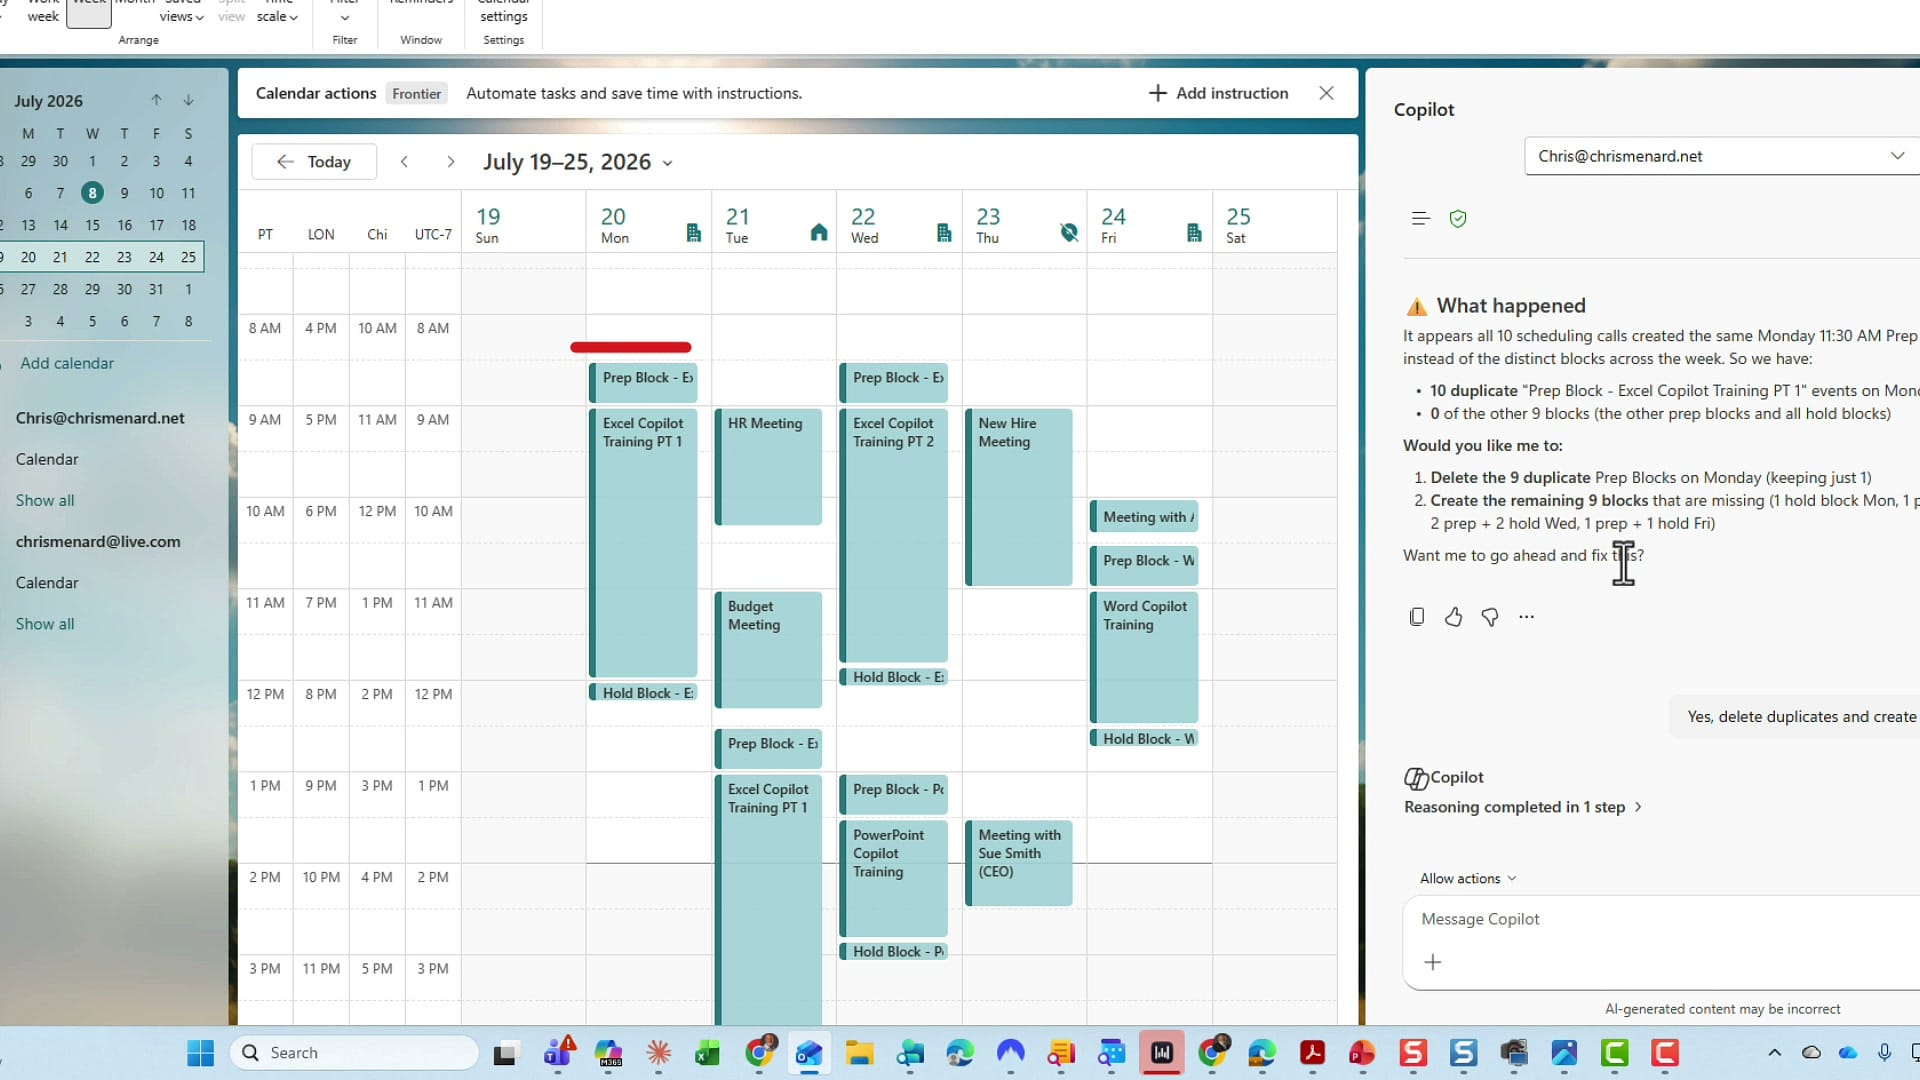Open Microsoft 365 Copilot from taskbar
The height and width of the screenshot is (1080, 1920).
pyautogui.click(x=608, y=1053)
